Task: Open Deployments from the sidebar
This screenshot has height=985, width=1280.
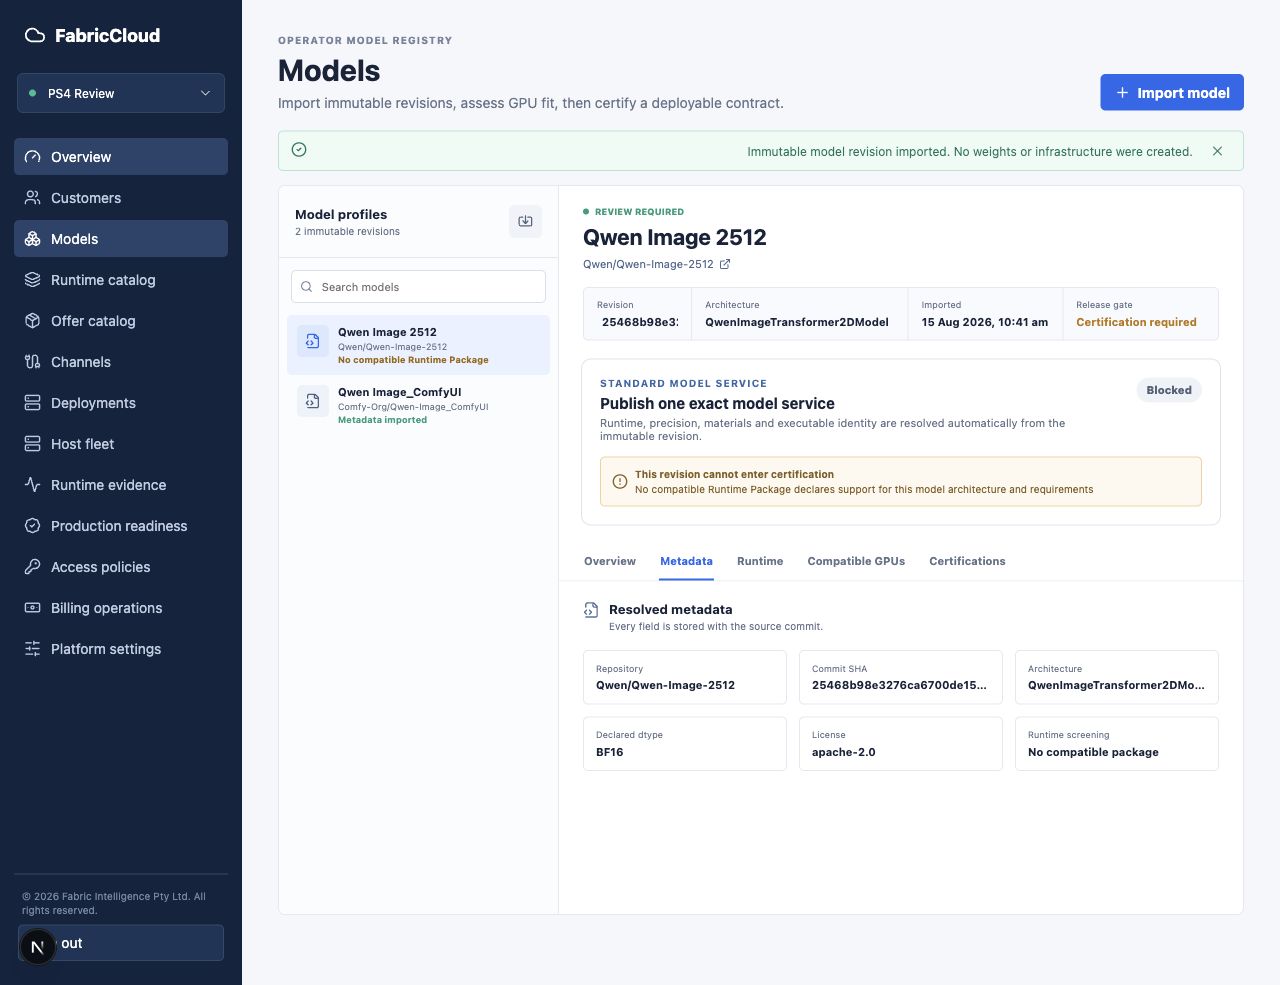Action: [121, 403]
